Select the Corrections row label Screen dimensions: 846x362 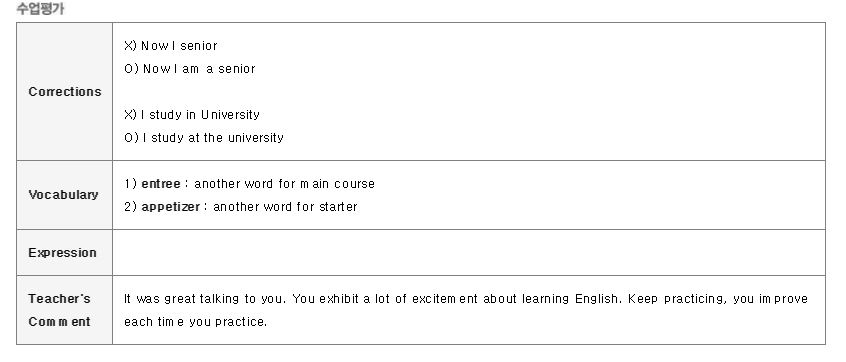click(65, 92)
